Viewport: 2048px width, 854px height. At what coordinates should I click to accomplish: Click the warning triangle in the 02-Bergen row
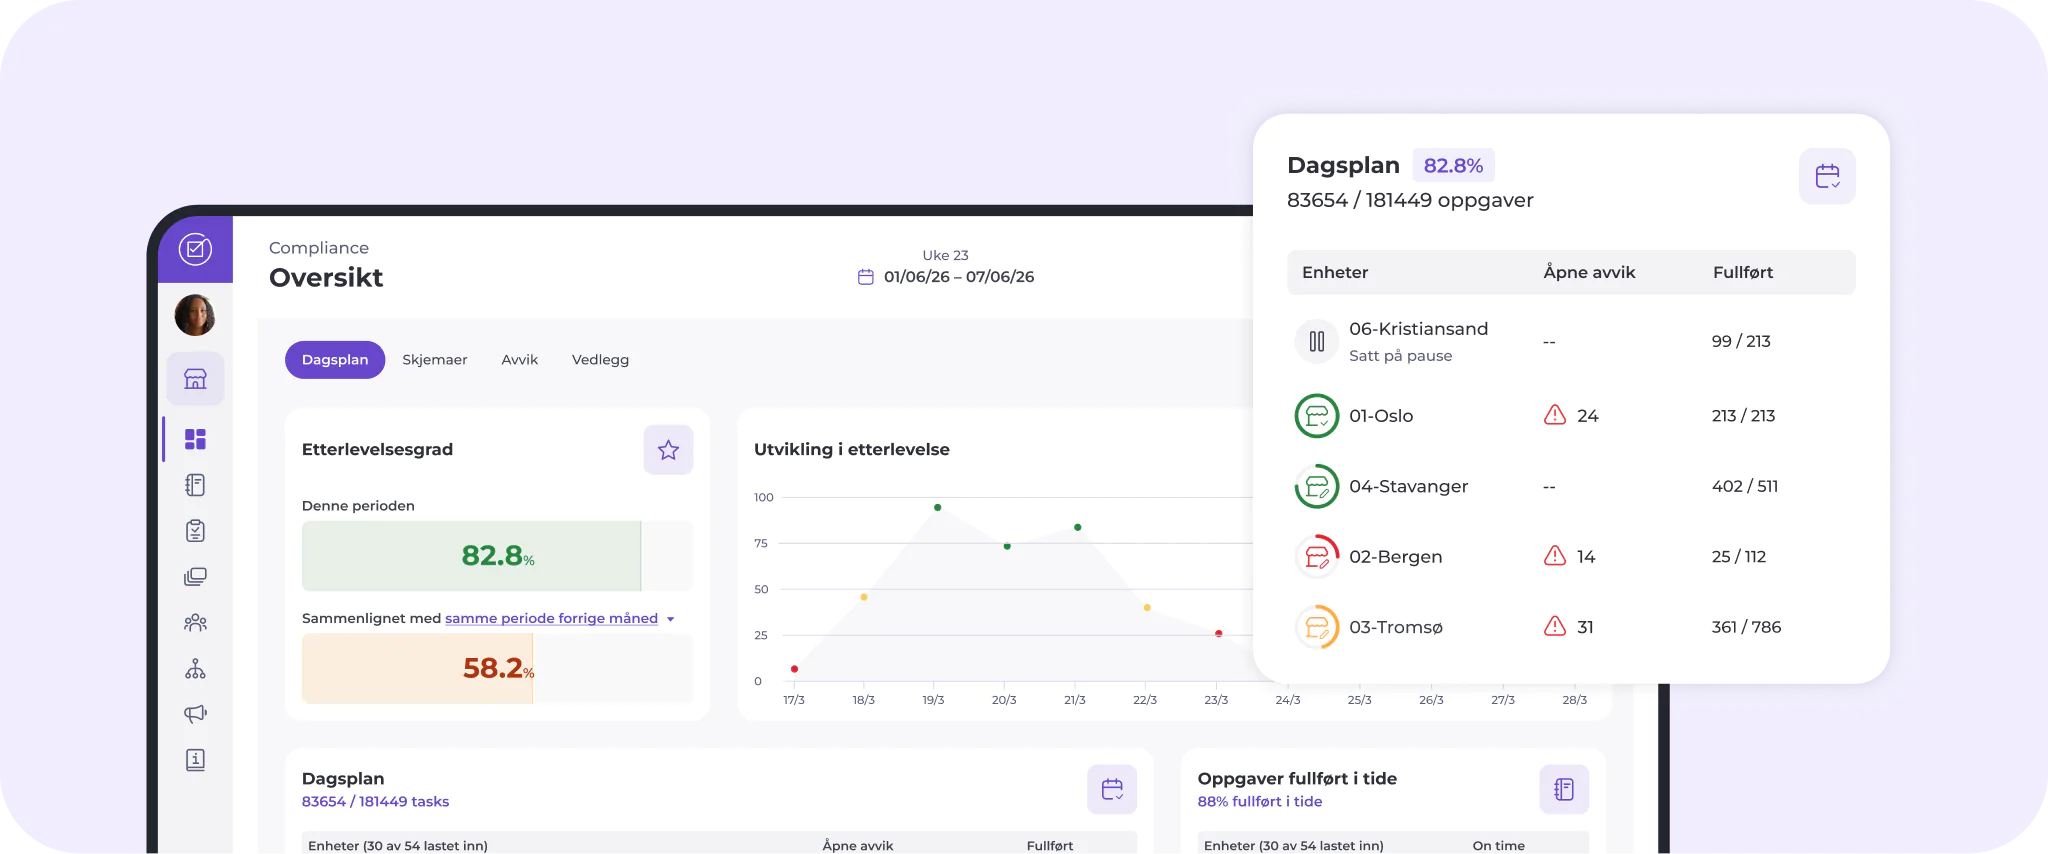click(x=1555, y=556)
